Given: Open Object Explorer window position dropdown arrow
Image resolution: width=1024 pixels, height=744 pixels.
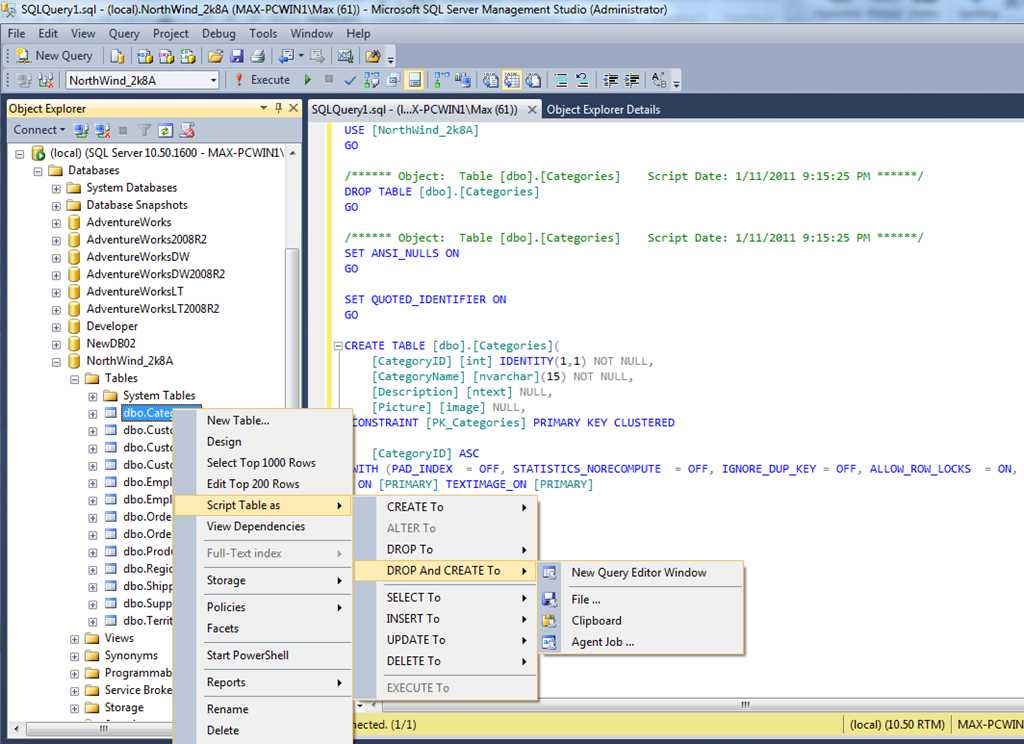Looking at the screenshot, I should (264, 108).
